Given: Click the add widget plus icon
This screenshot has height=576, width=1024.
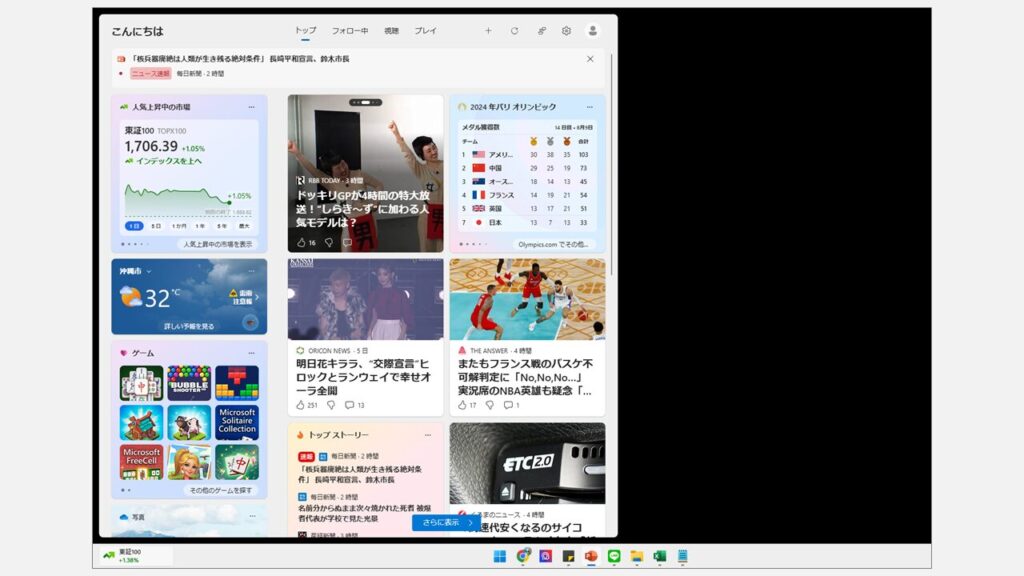Looking at the screenshot, I should tap(488, 31).
